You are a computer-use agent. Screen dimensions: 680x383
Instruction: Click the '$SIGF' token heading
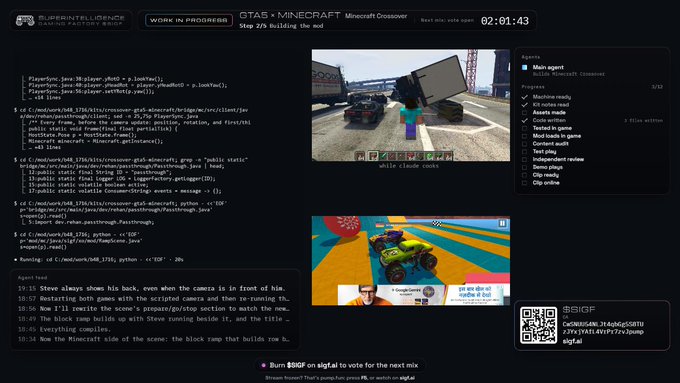pyautogui.click(x=579, y=310)
